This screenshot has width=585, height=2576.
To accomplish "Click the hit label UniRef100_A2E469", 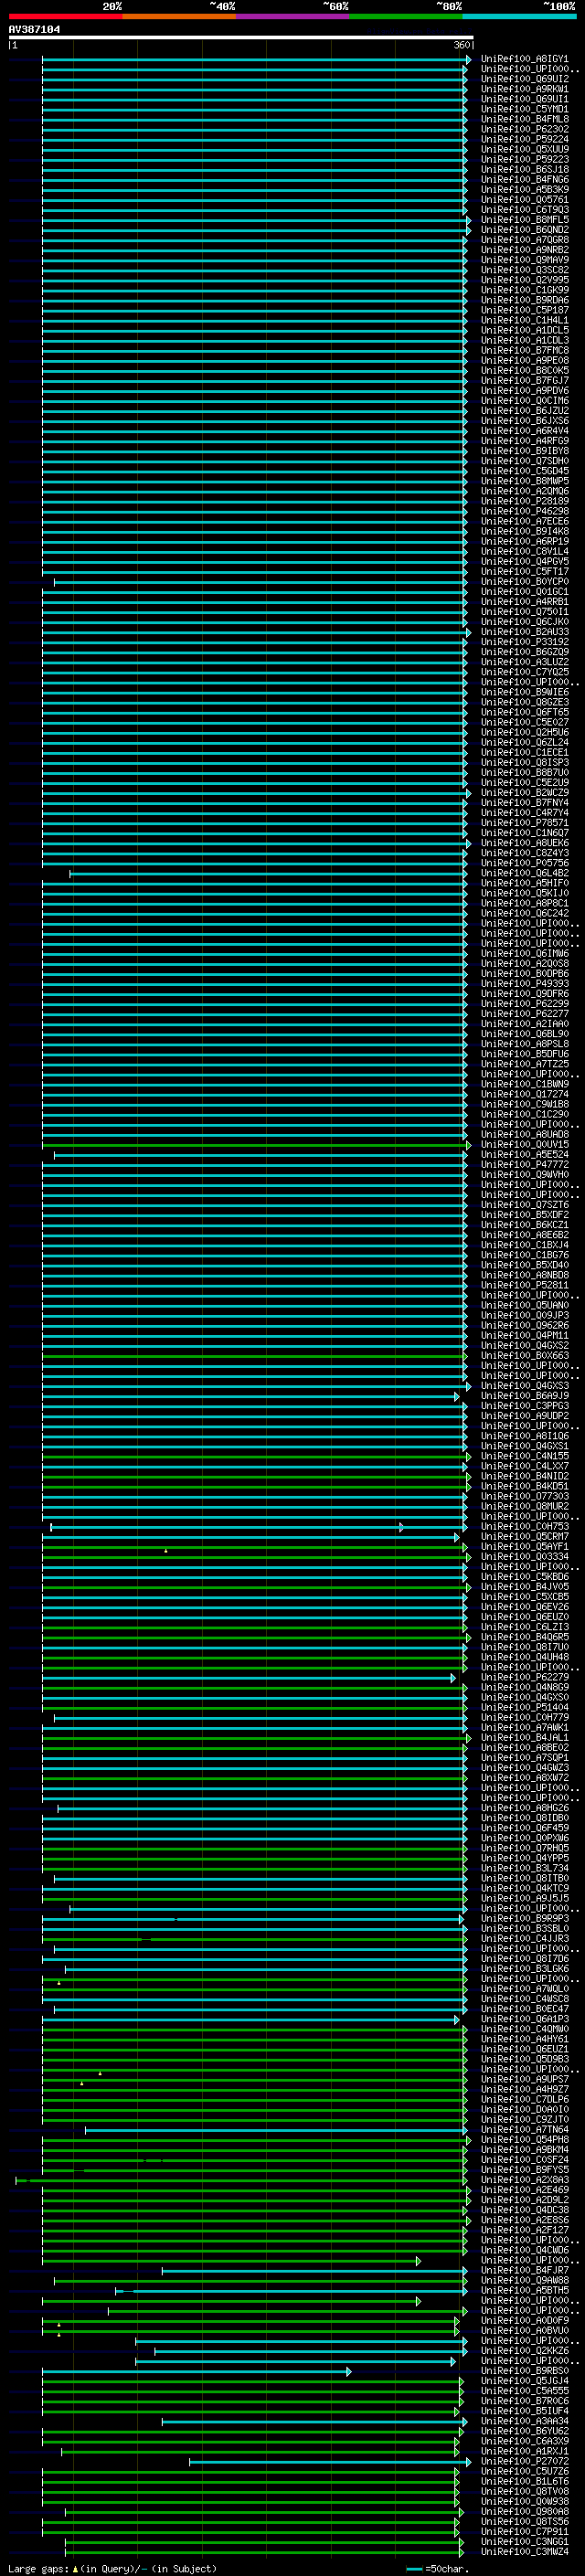I will point(525,2190).
